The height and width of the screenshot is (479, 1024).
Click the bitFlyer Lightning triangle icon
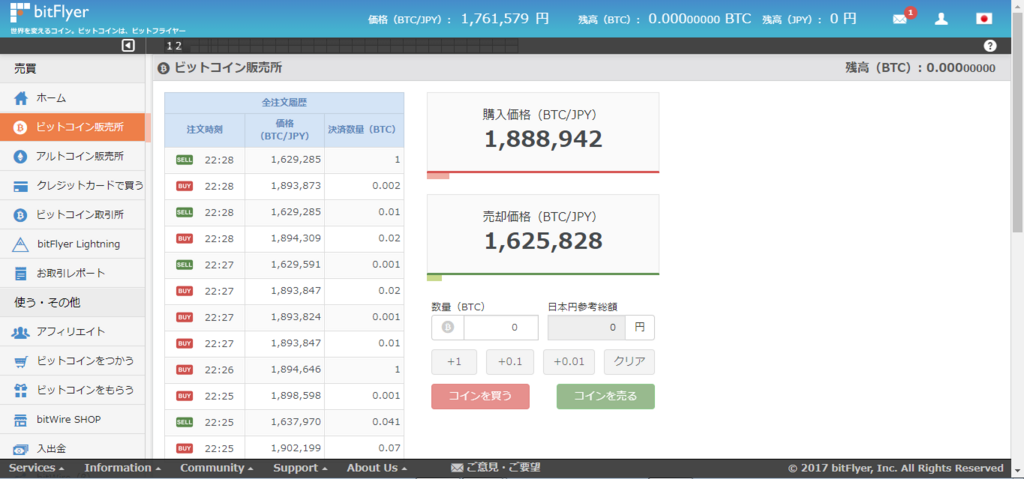pos(21,244)
